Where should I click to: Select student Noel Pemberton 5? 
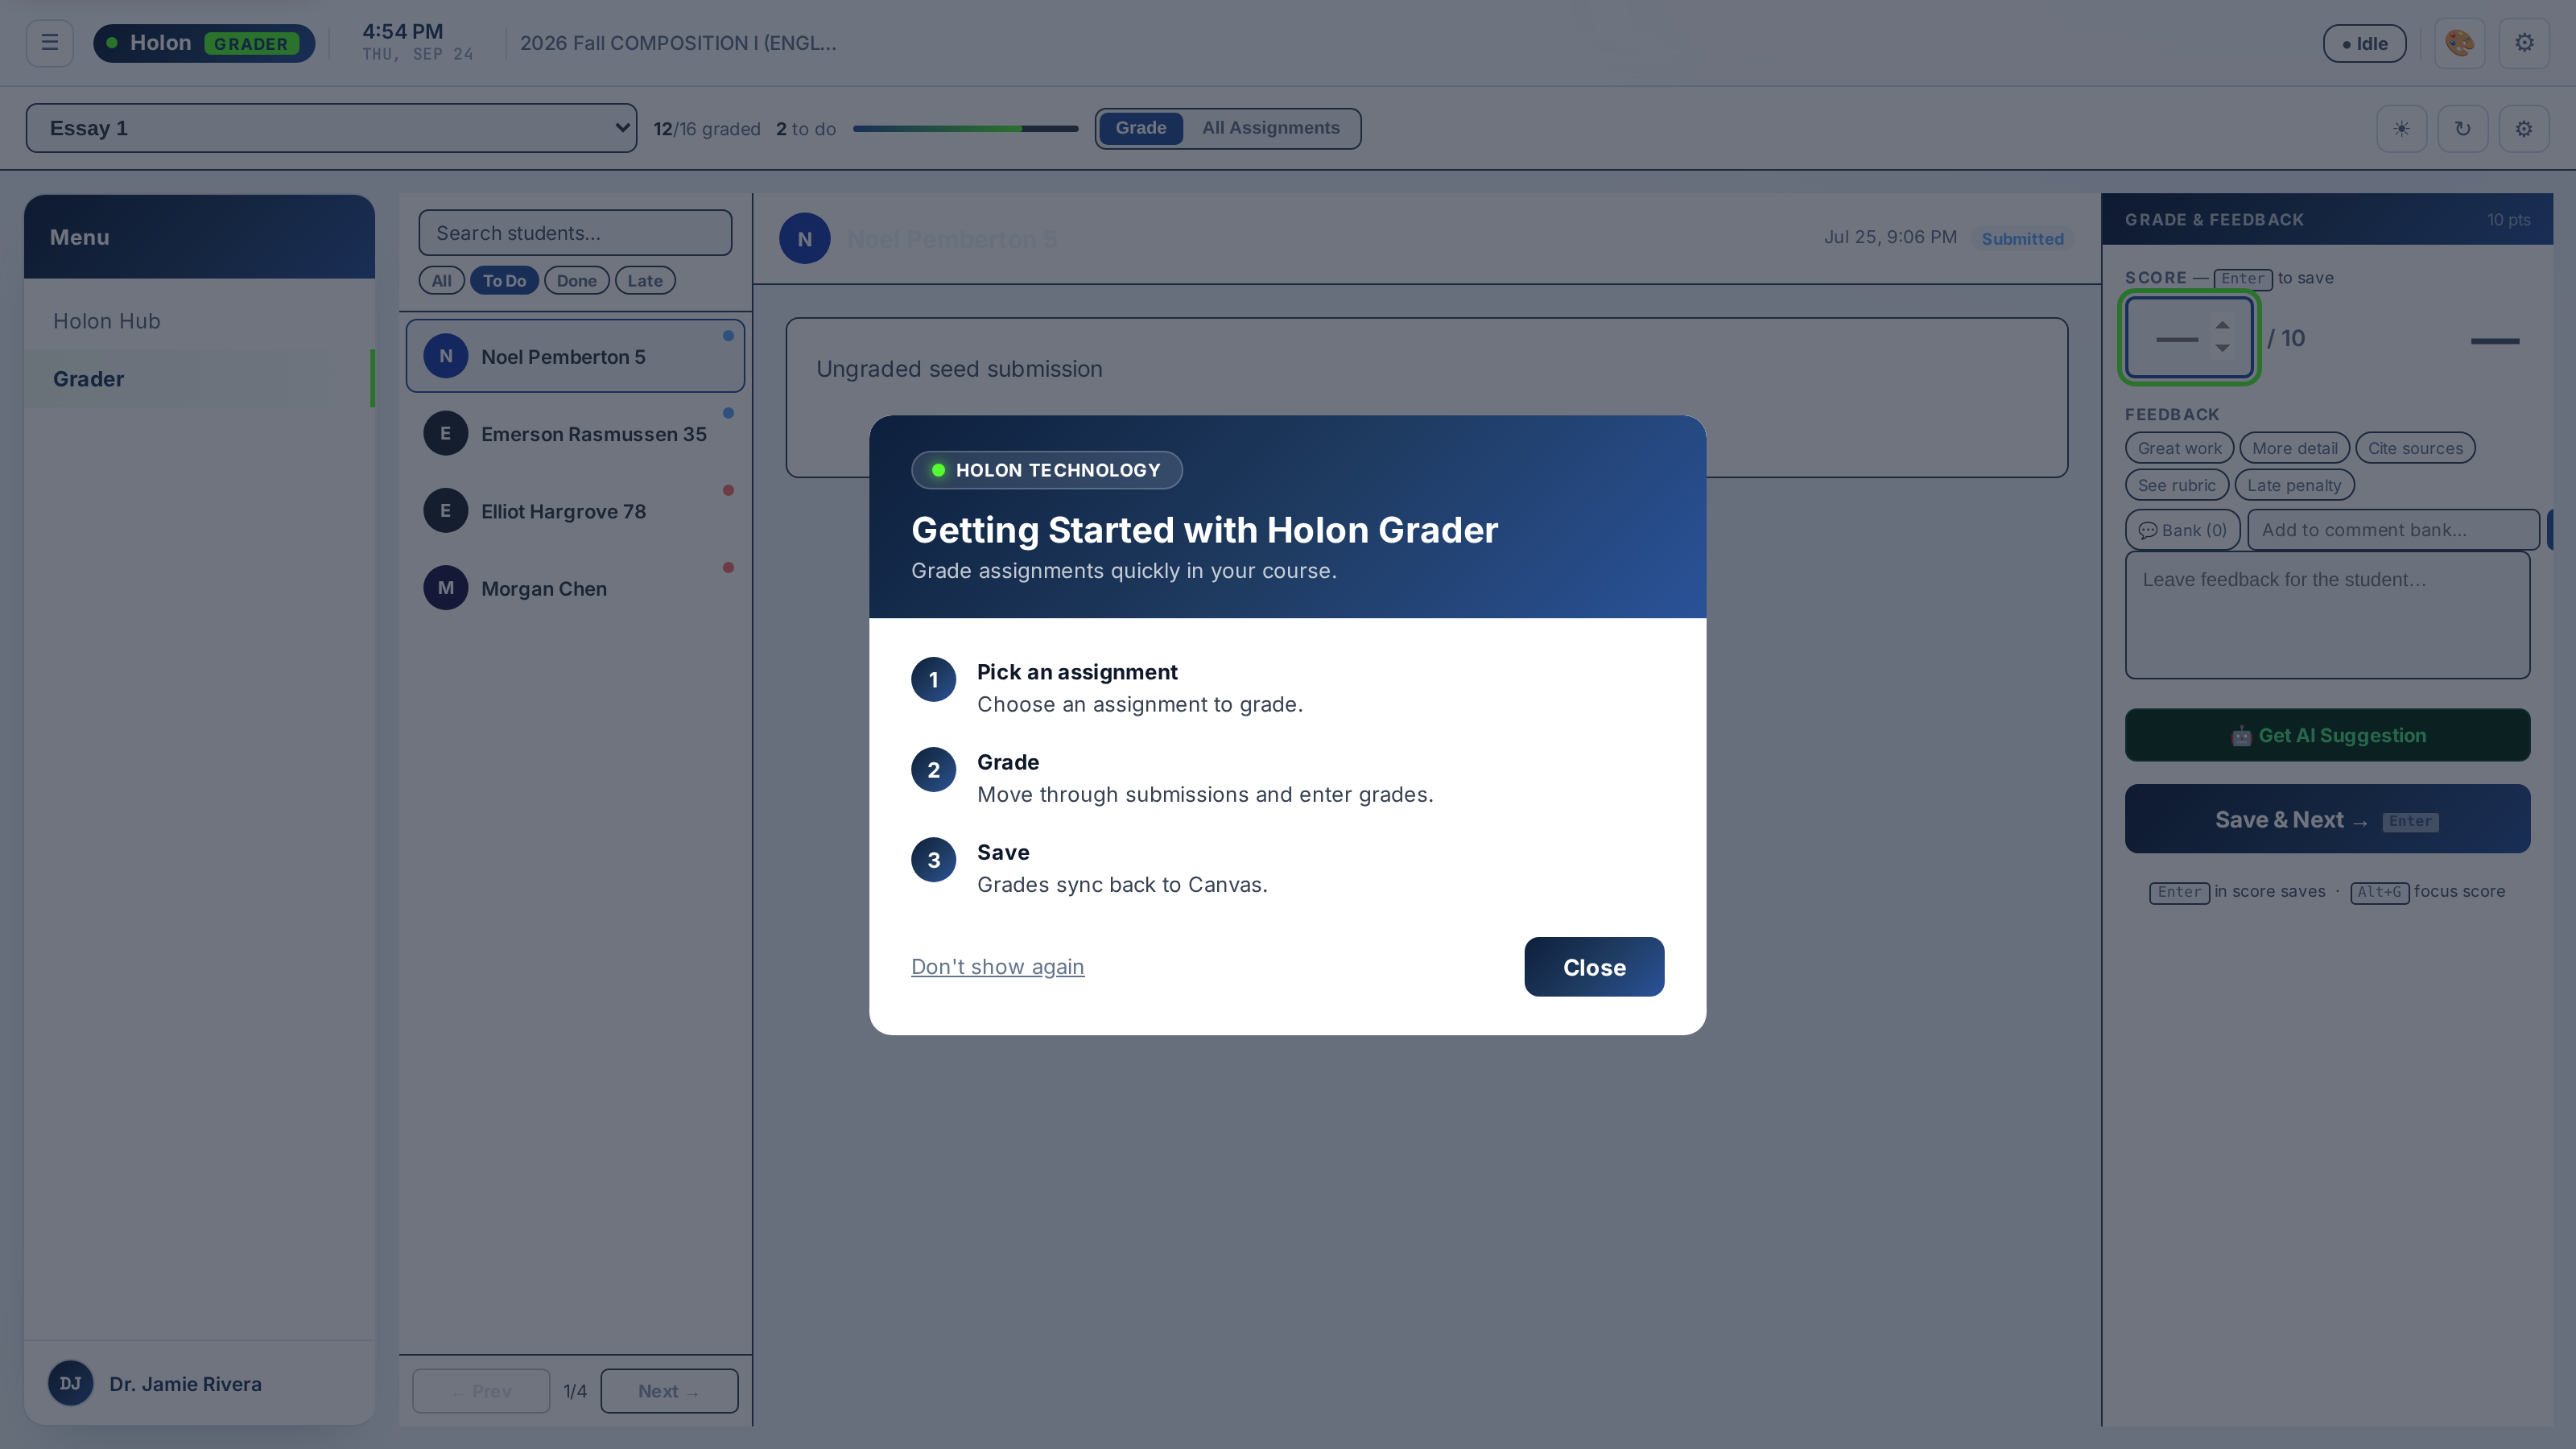point(575,356)
